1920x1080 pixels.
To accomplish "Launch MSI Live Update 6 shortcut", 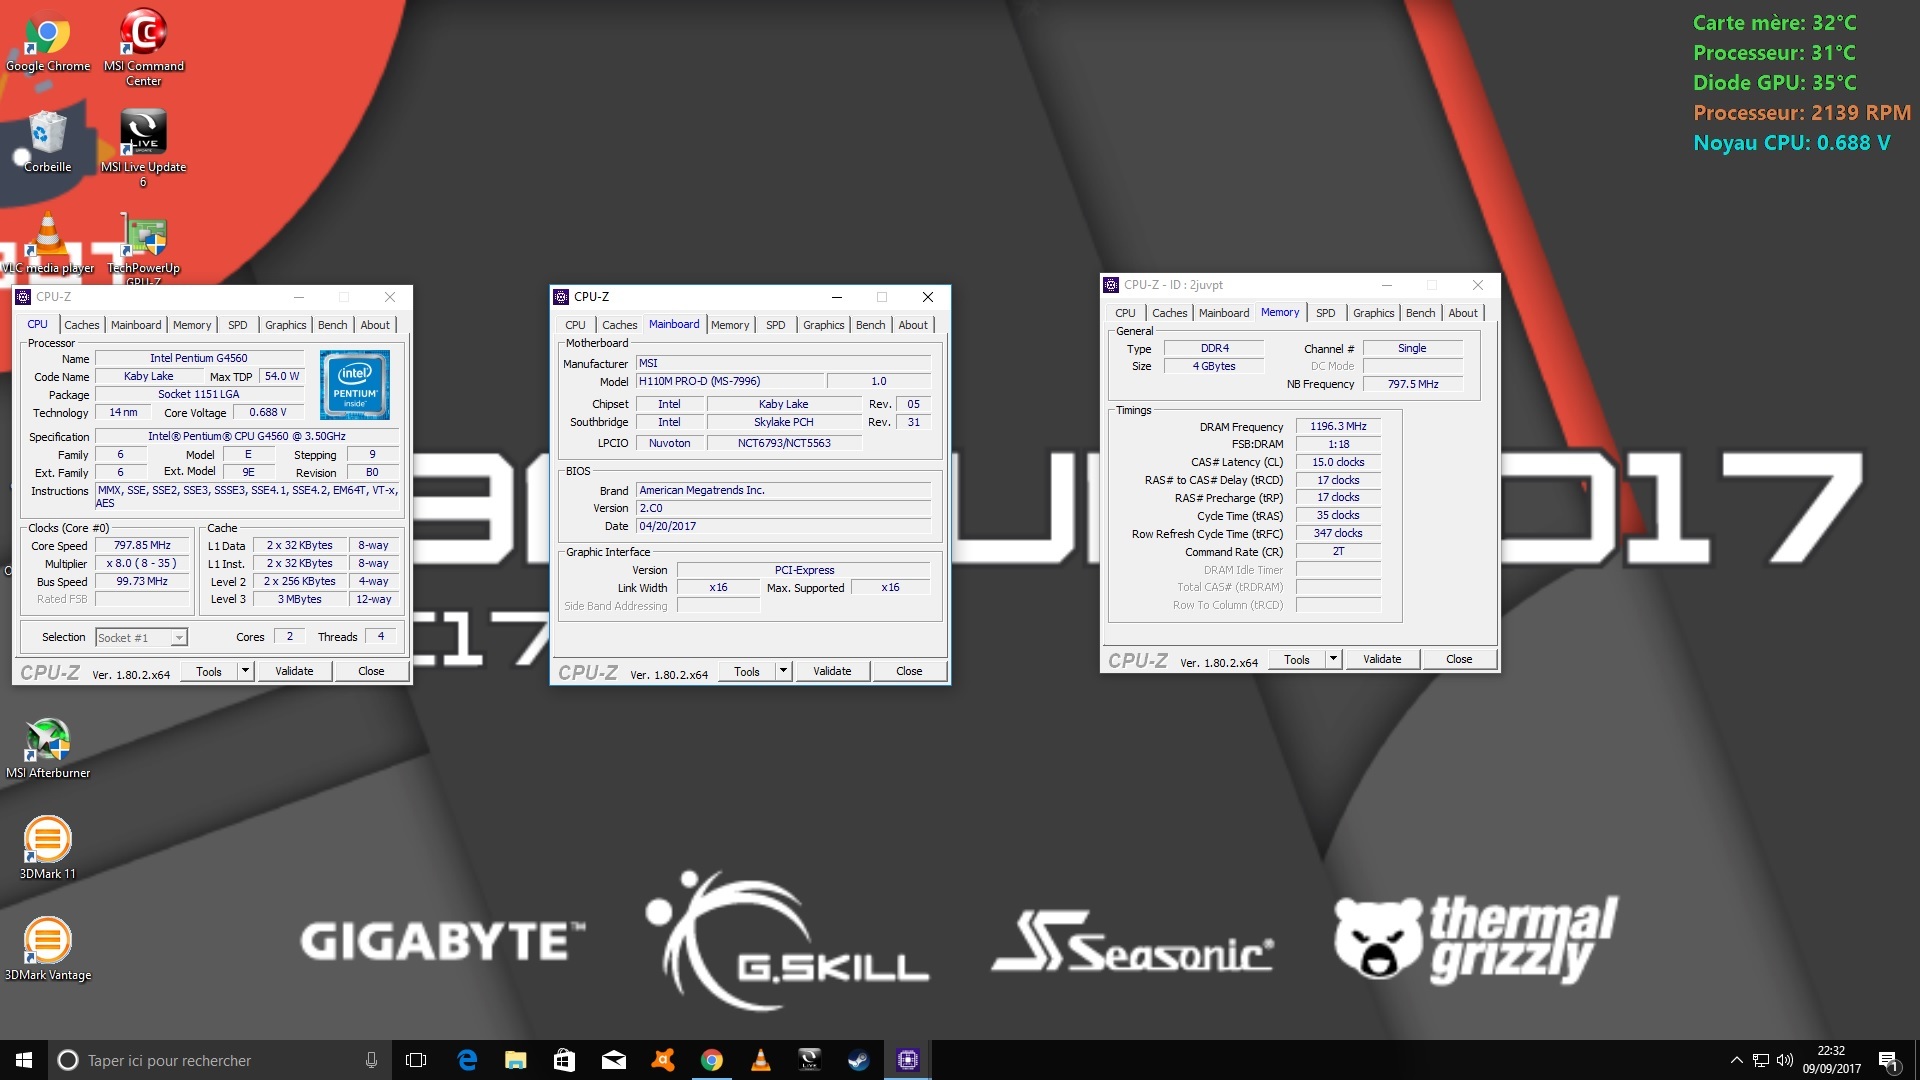I will [143, 148].
